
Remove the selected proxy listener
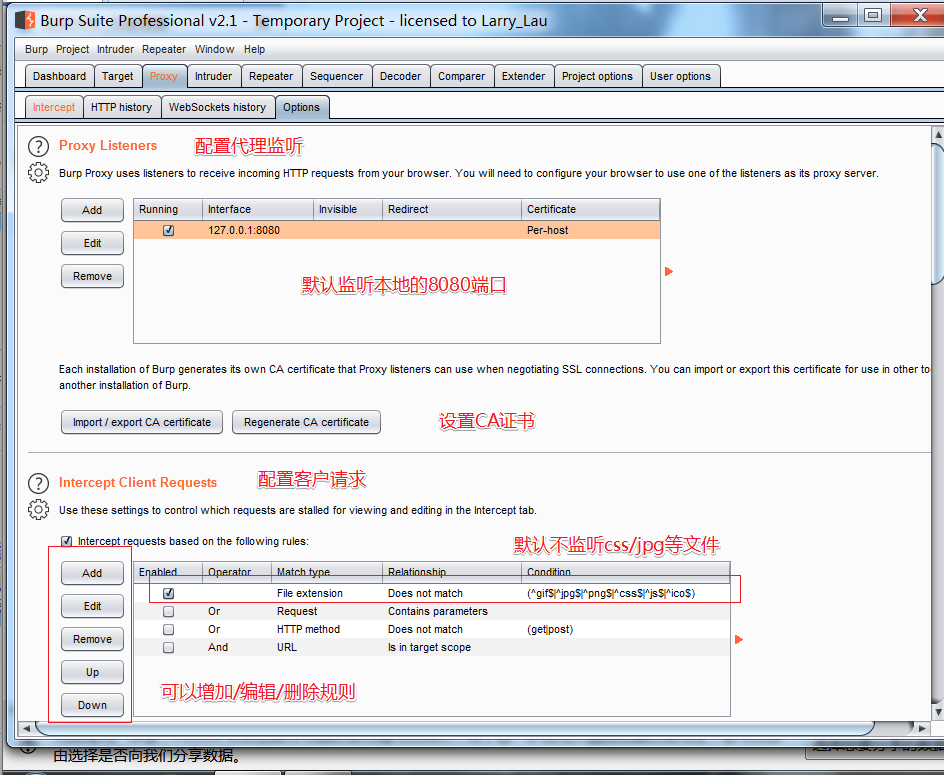tap(92, 276)
